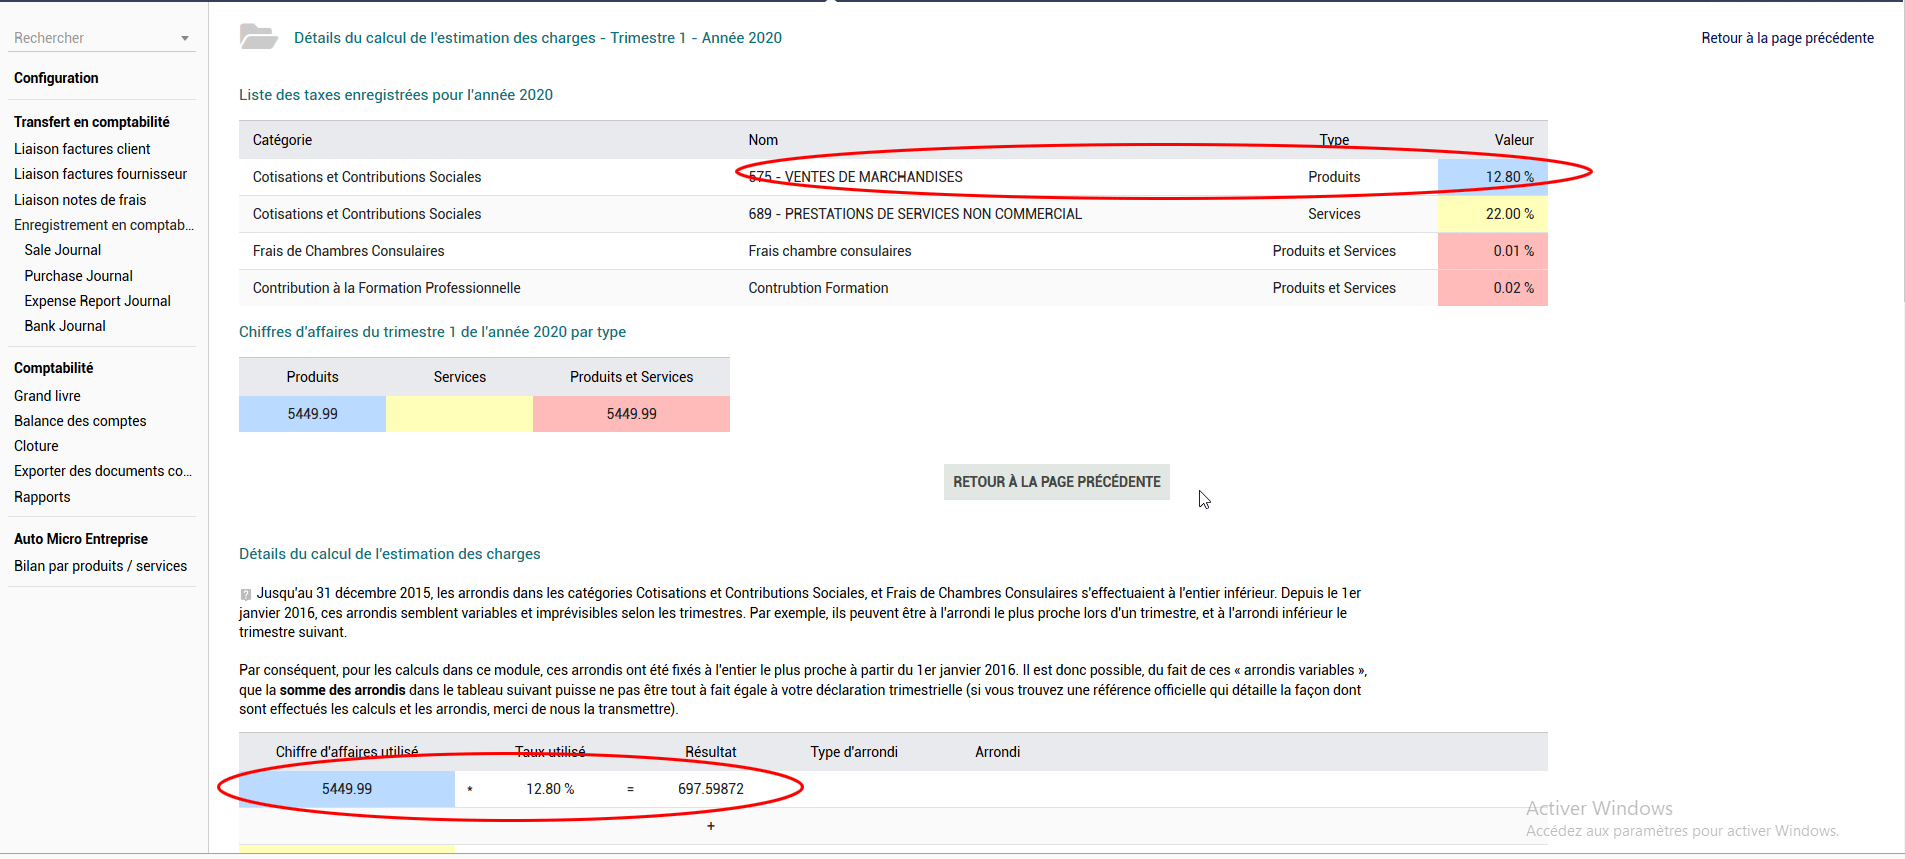
Task: Expand Enregistrement en comptabilité entry
Action: point(103,225)
